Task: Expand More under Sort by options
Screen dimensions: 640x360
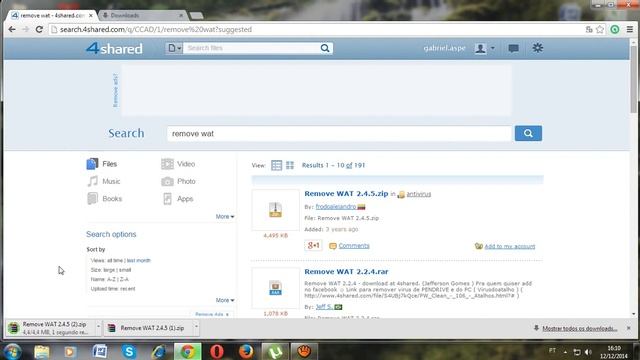Action: point(225,300)
